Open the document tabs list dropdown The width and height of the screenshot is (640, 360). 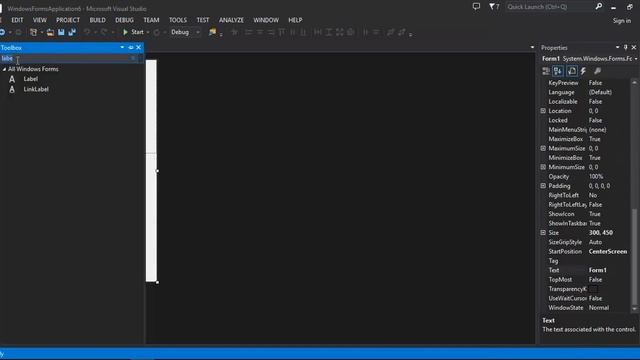pyautogui.click(x=532, y=47)
